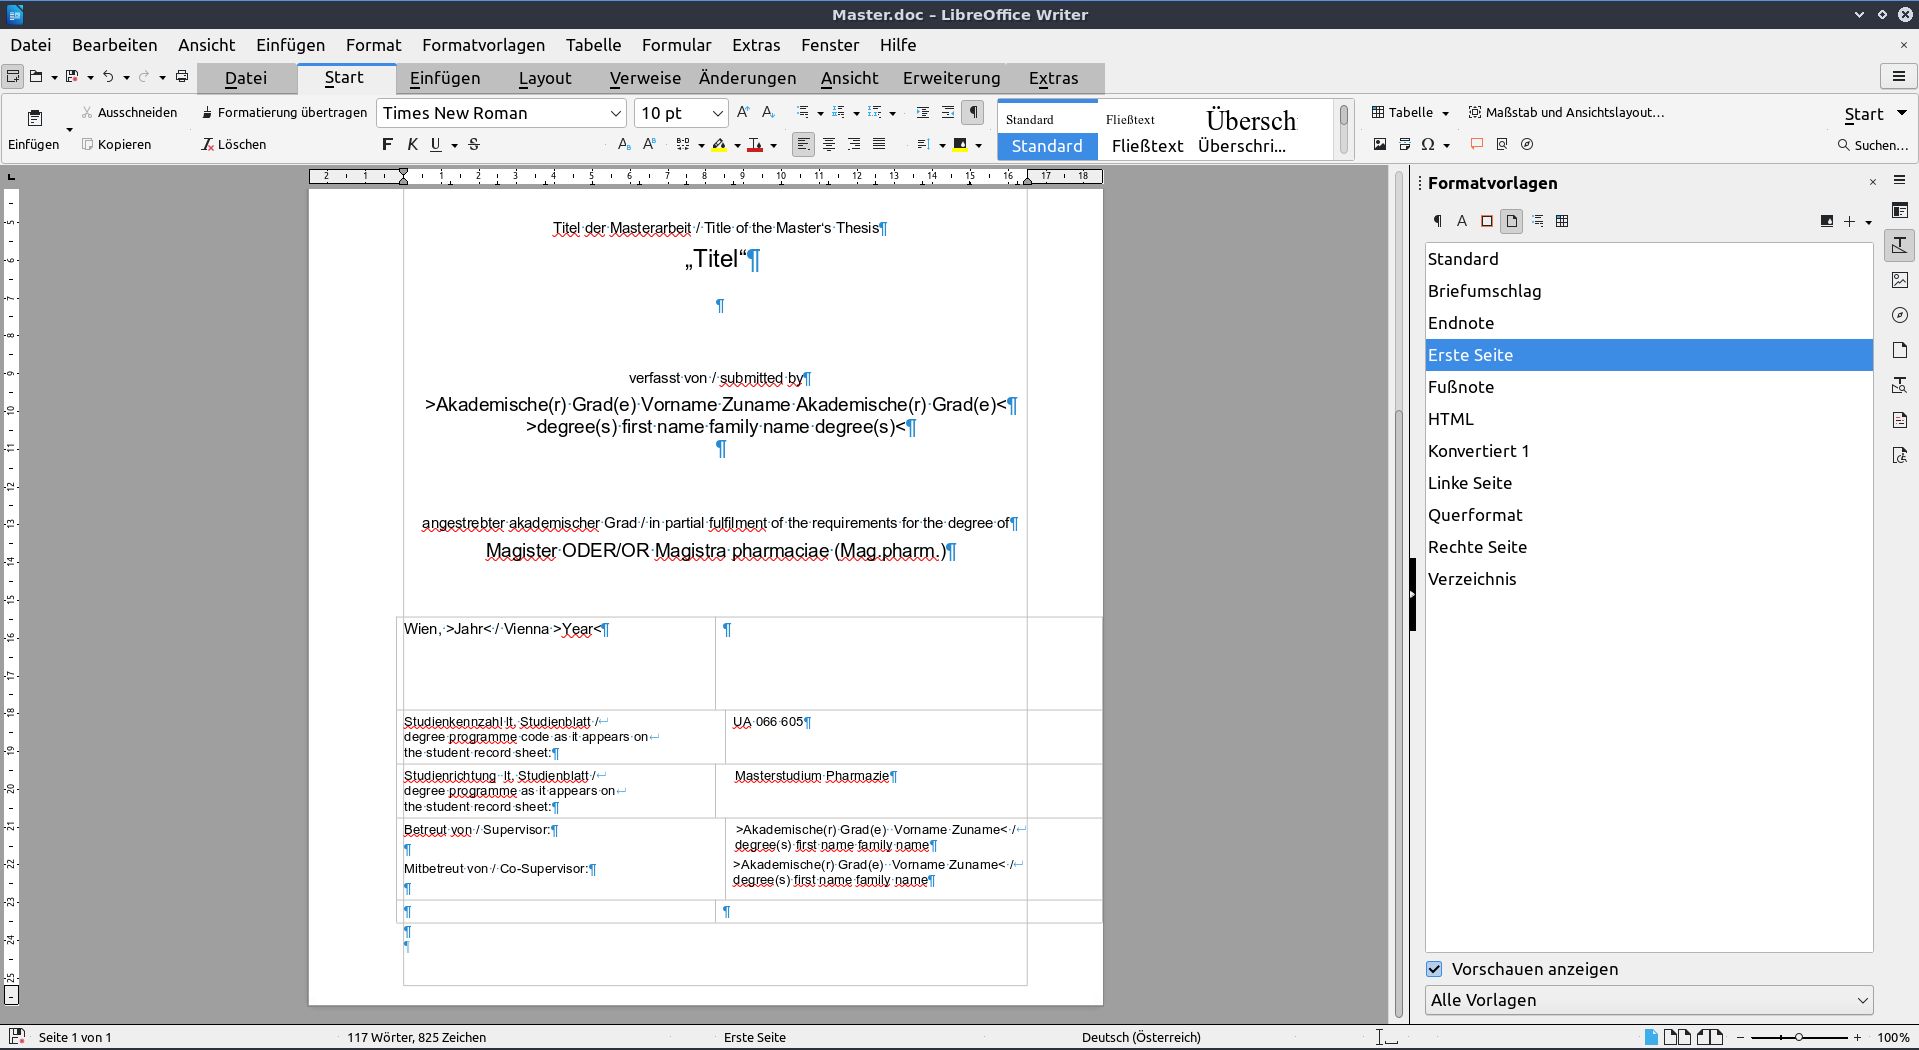Click the print icon in the top toolbar
This screenshot has height=1050, width=1919.
182,76
